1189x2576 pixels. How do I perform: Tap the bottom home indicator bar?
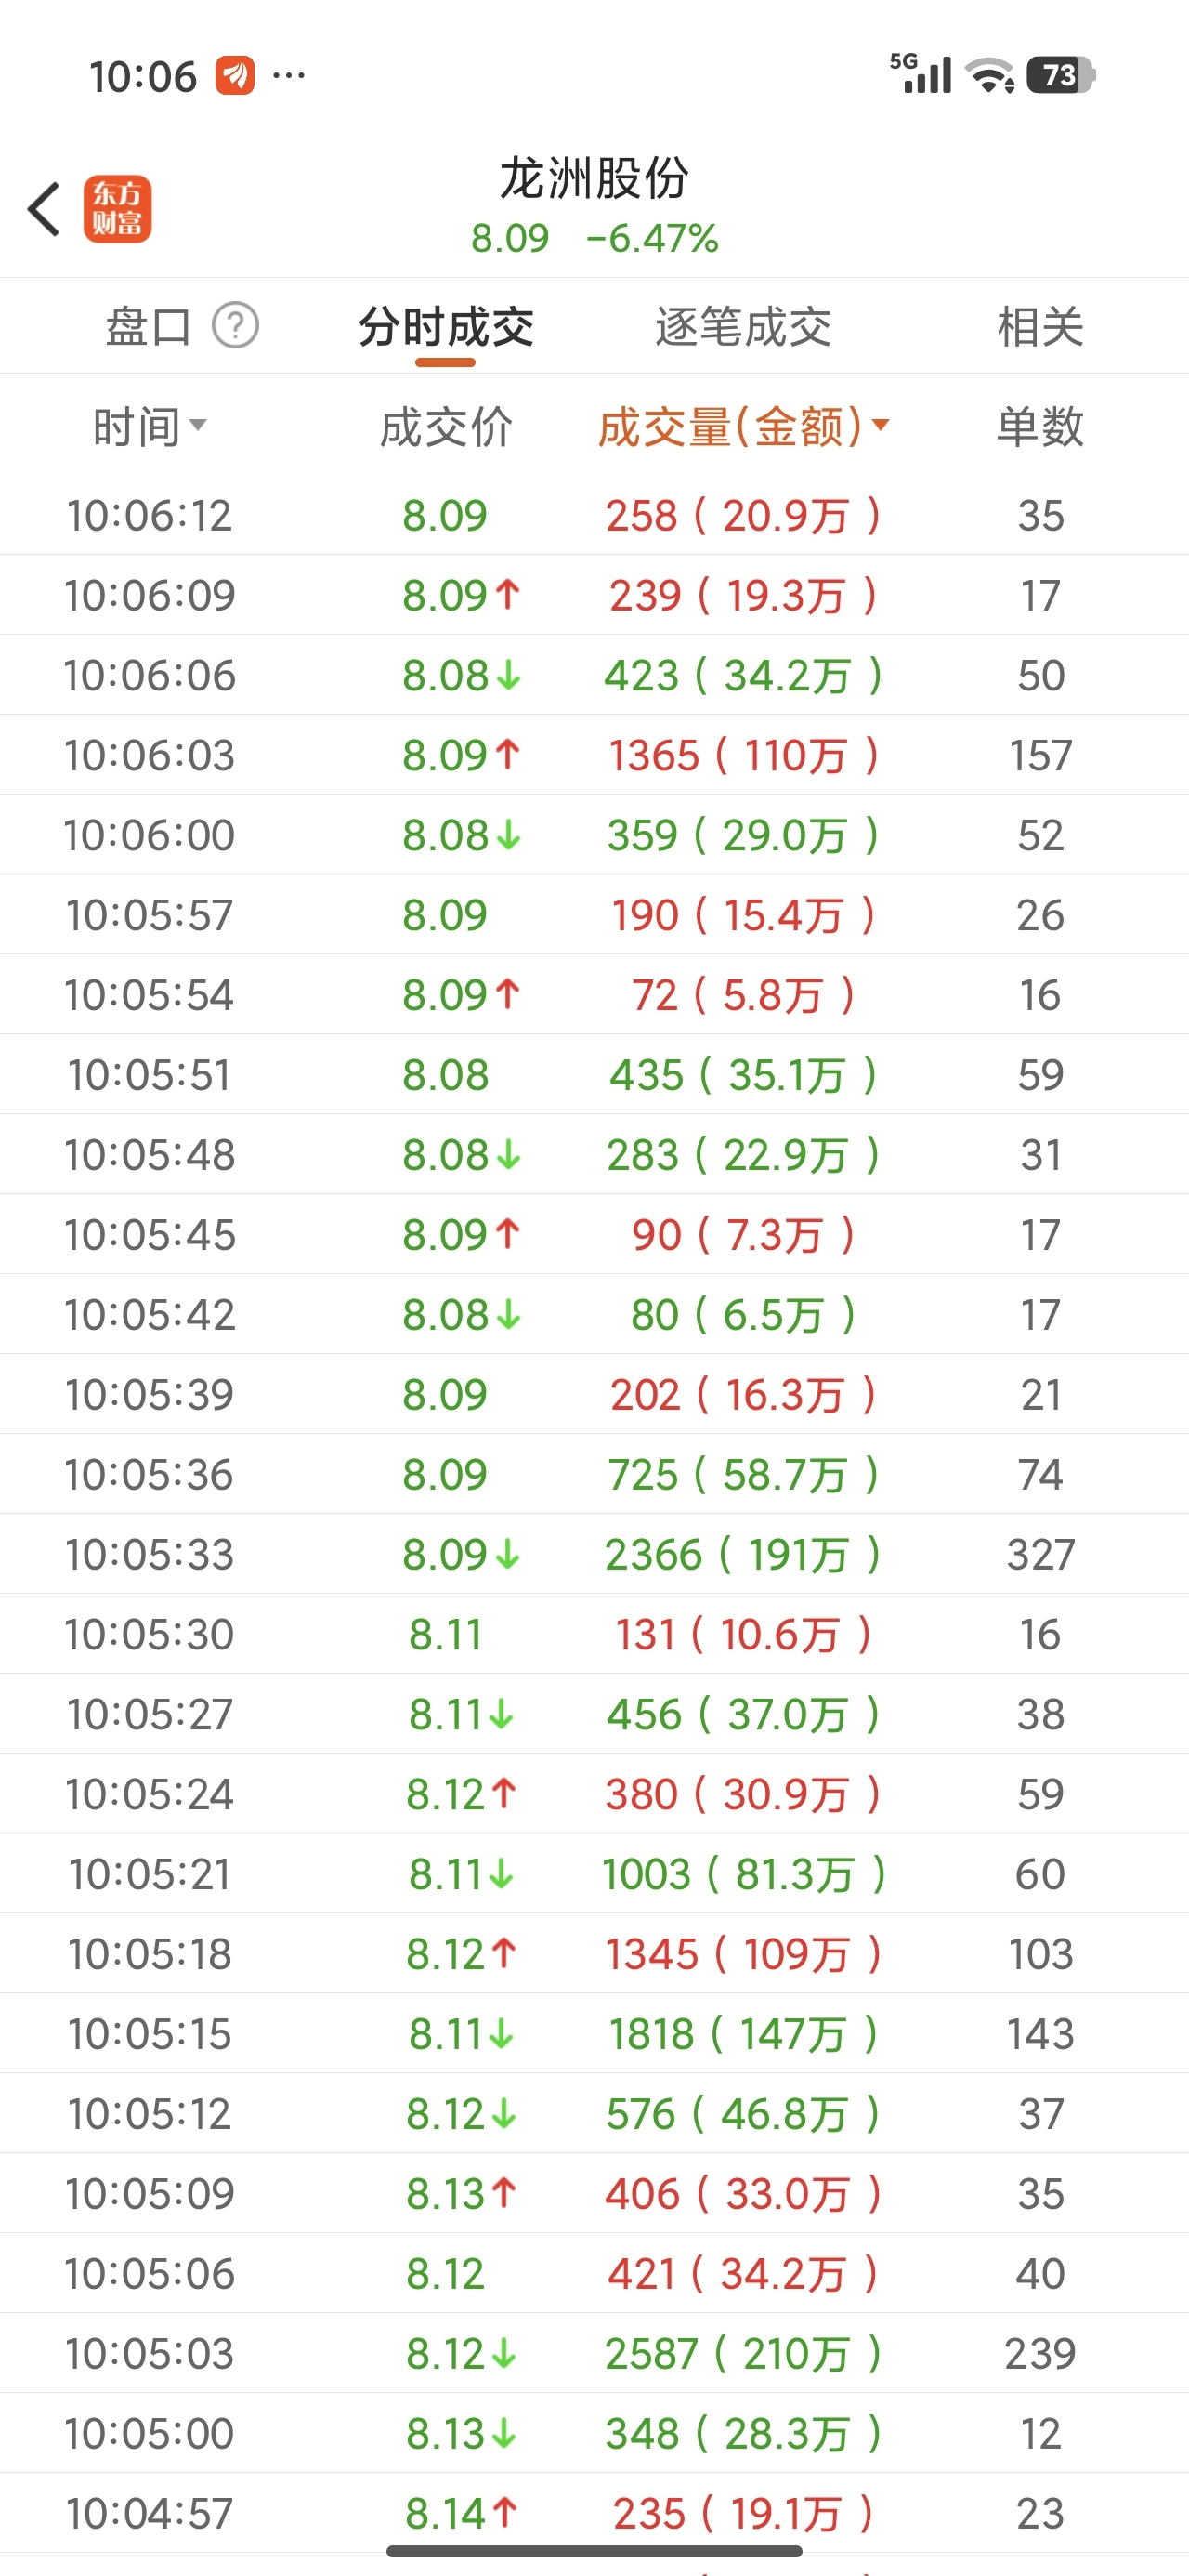pyautogui.click(x=594, y=2551)
